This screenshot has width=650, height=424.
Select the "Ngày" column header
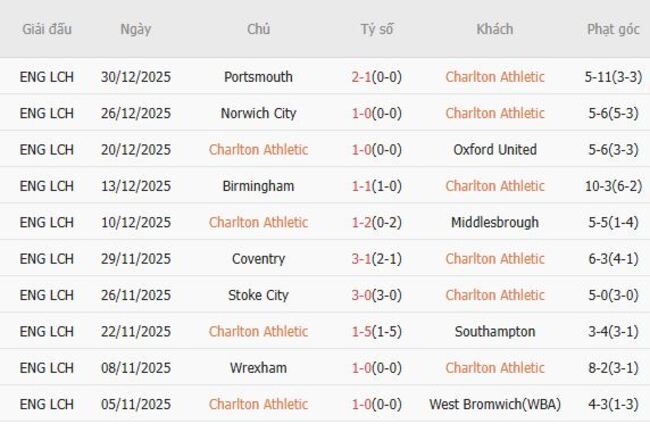point(136,29)
